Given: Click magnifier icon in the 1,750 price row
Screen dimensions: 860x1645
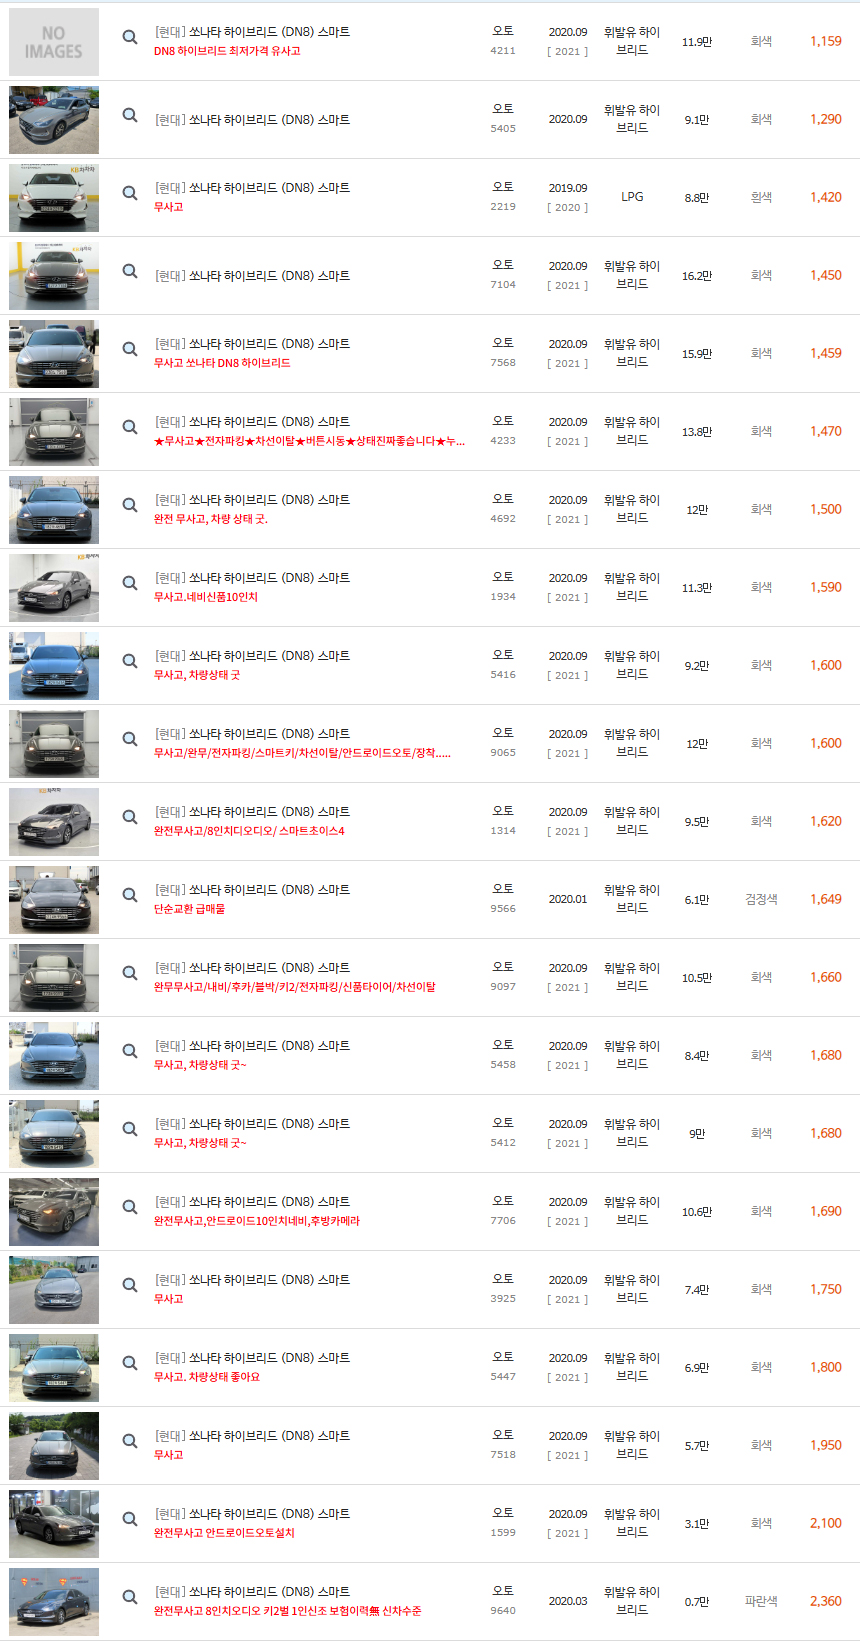Looking at the screenshot, I should (x=130, y=1285).
